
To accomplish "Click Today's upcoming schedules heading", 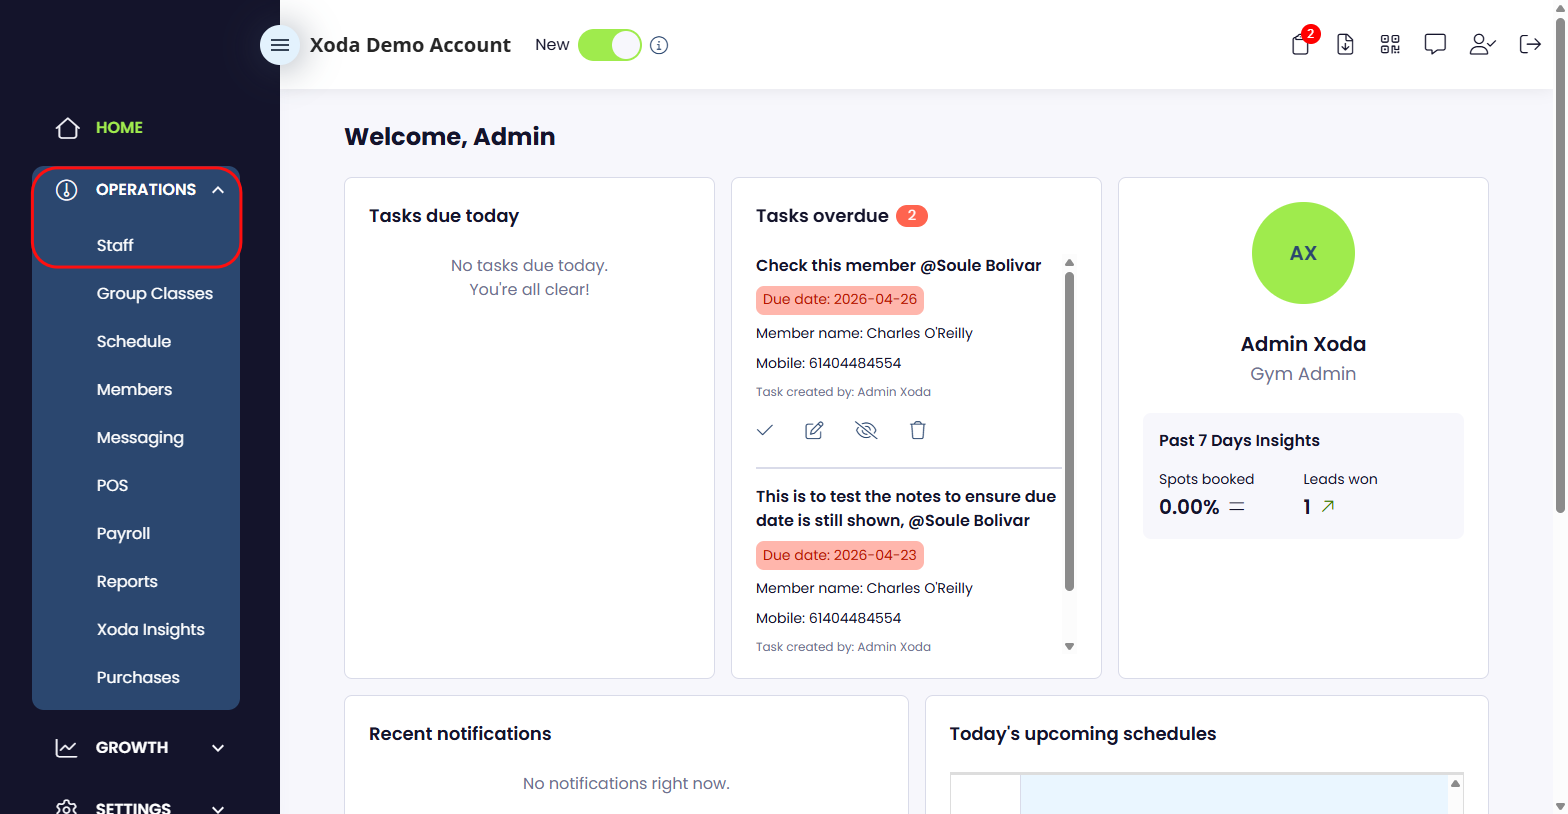I will click(x=1083, y=734).
